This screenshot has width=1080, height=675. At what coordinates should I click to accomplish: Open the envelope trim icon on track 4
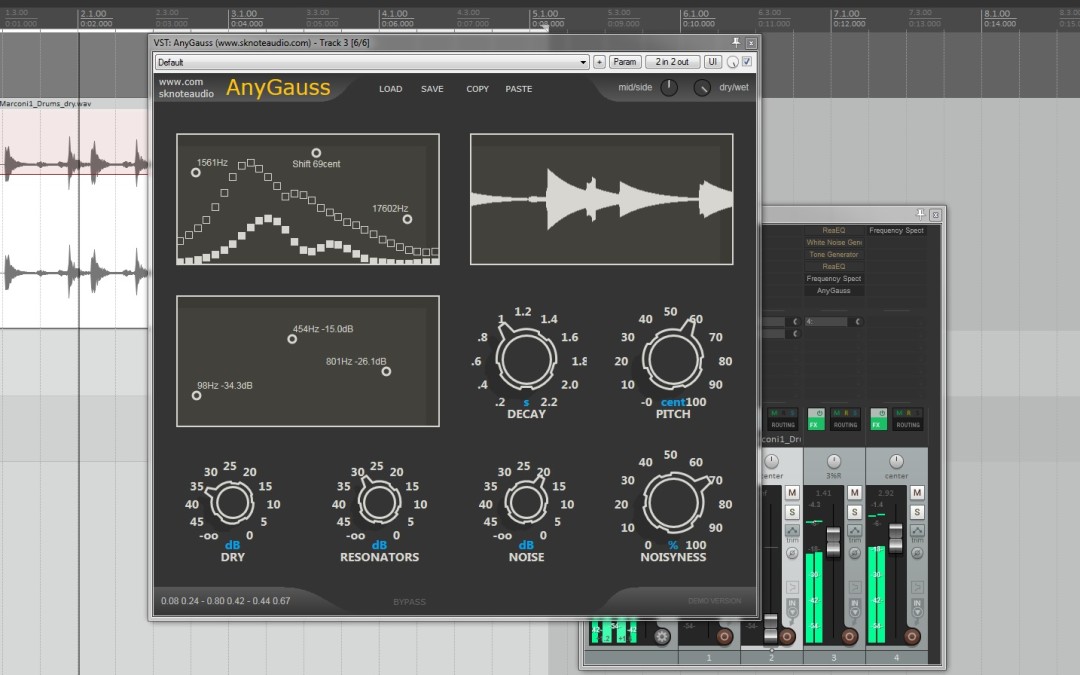917,531
